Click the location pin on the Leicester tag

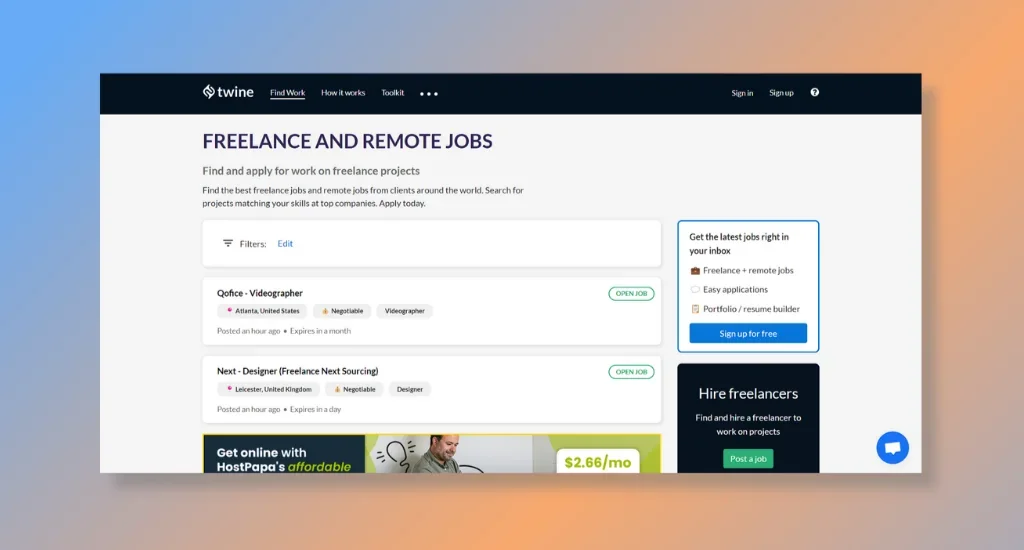pos(229,389)
